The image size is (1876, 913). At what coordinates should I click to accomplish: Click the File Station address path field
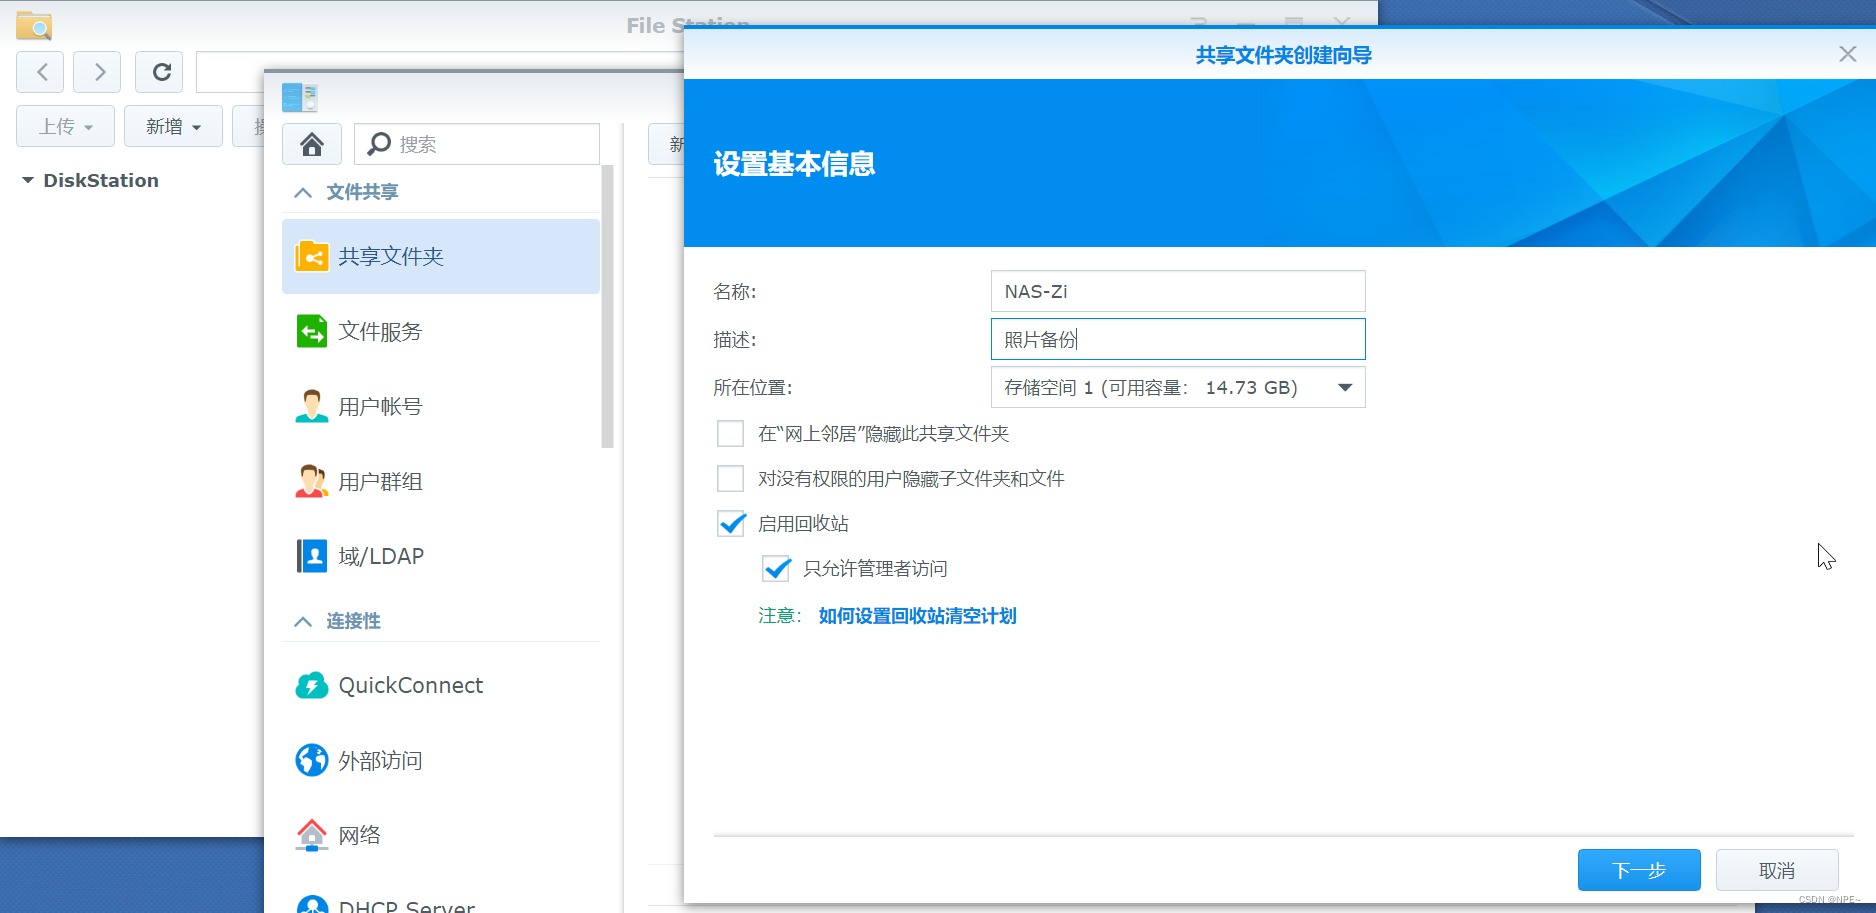tap(440, 72)
